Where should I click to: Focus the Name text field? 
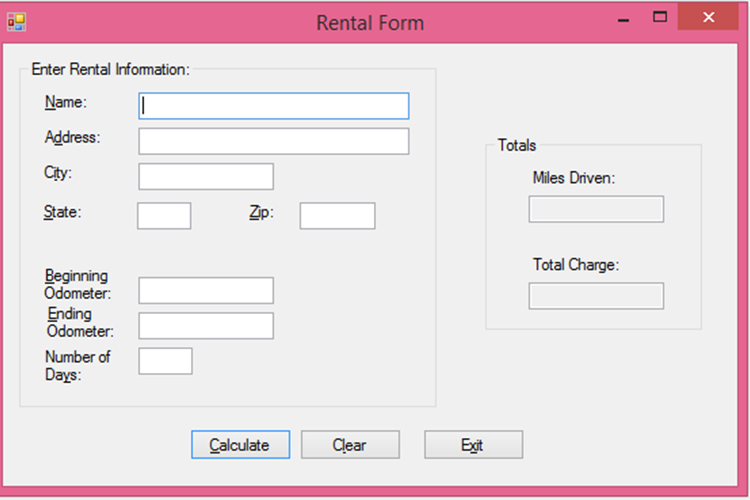point(274,106)
